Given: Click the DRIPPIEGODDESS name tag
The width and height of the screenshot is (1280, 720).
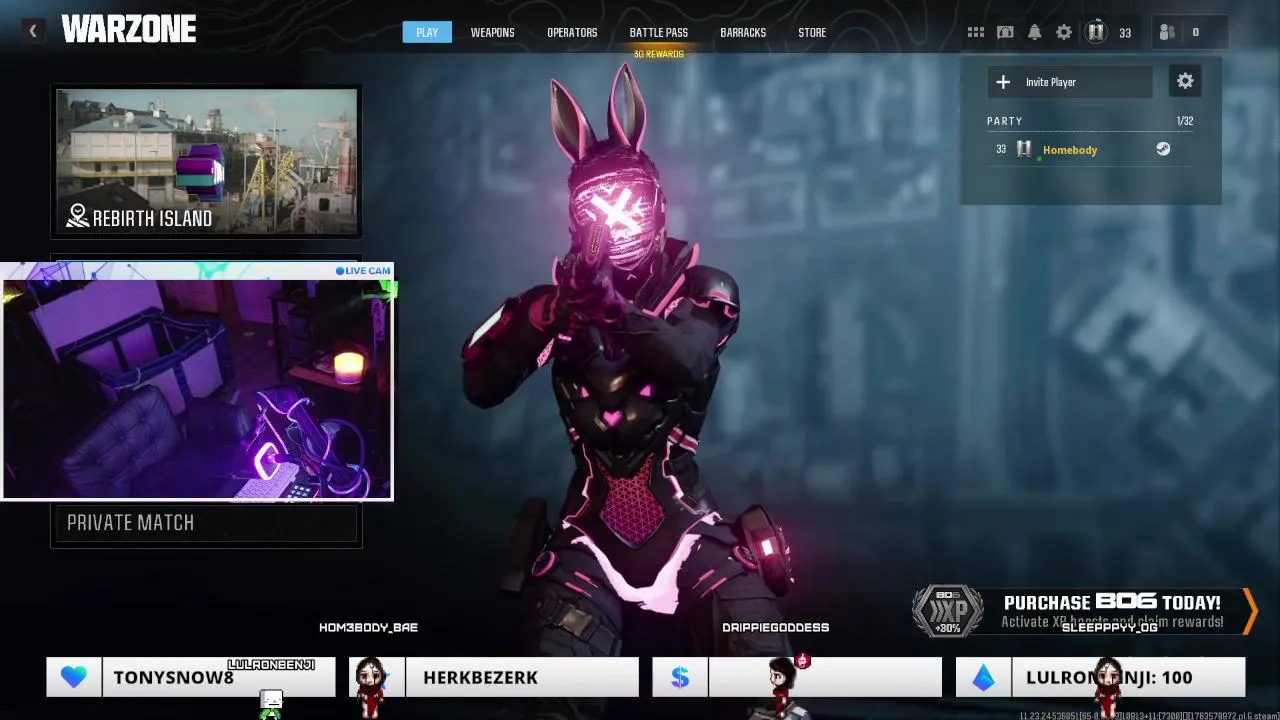Looking at the screenshot, I should 775,627.
